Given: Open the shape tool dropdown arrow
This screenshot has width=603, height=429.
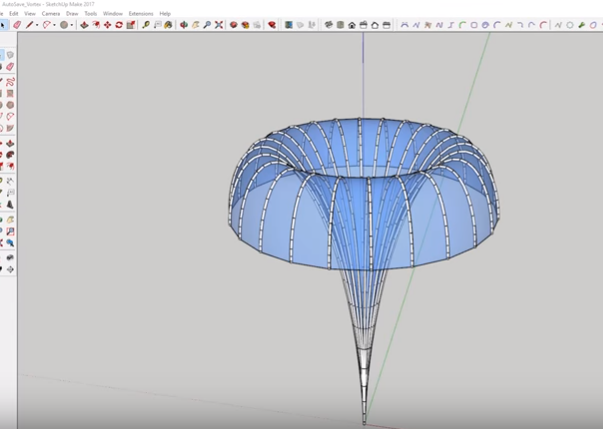Looking at the screenshot, I should pos(54,25).
